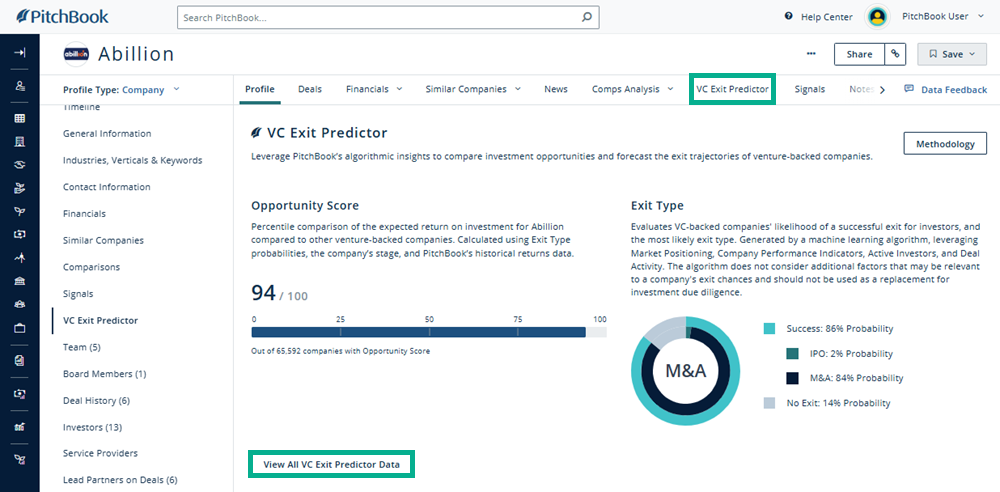The image size is (1000, 492).
Task: Go to General Information section
Action: (x=107, y=133)
